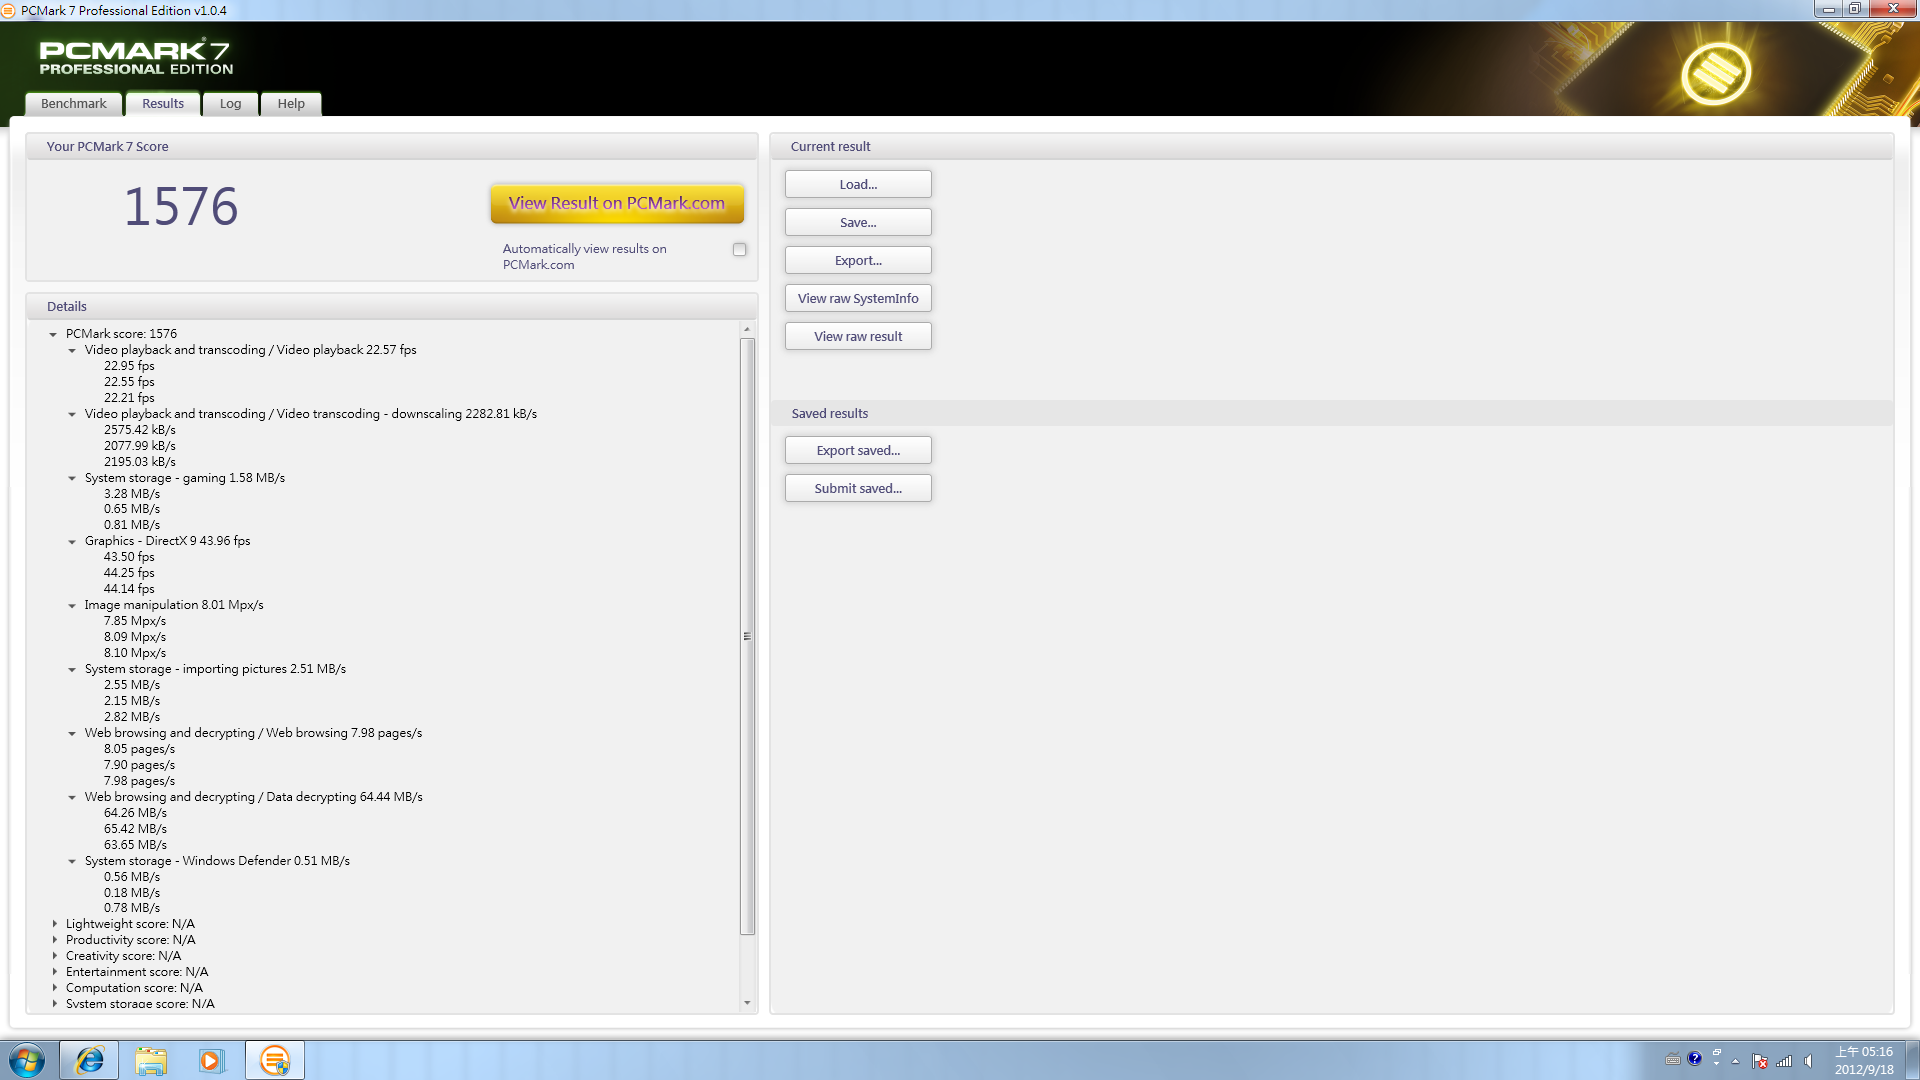Expand the Creativity score node

54,956
